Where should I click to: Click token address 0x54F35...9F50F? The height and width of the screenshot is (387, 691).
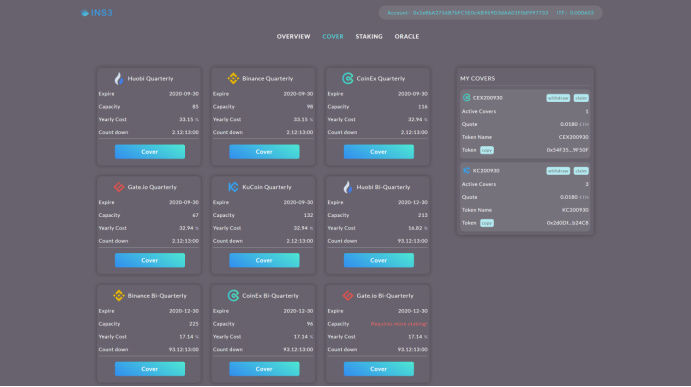567,150
